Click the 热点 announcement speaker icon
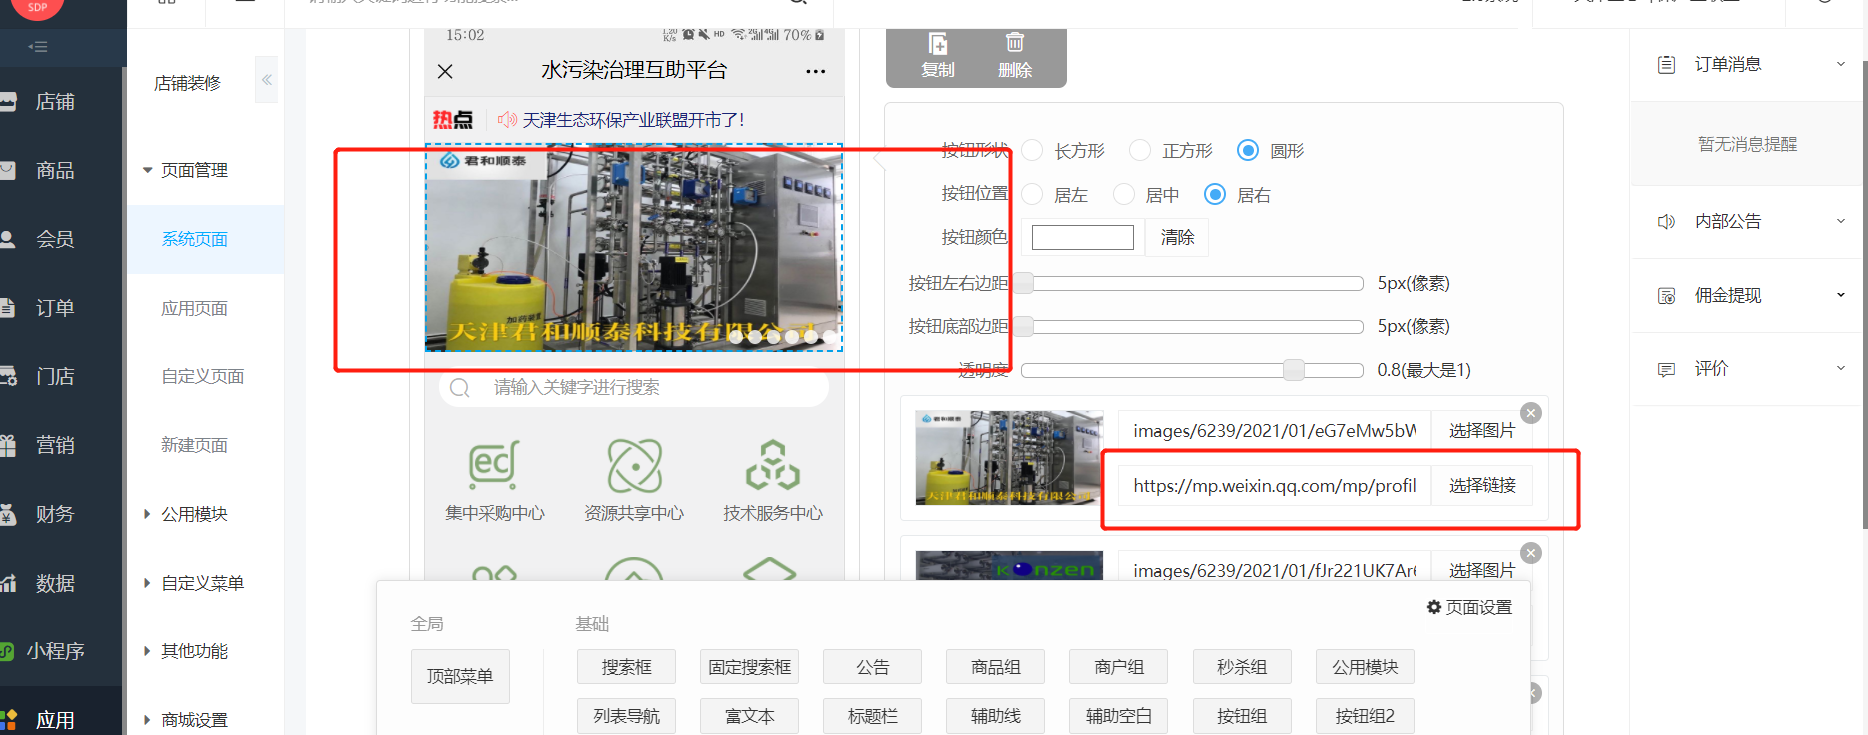1868x735 pixels. coord(507,120)
